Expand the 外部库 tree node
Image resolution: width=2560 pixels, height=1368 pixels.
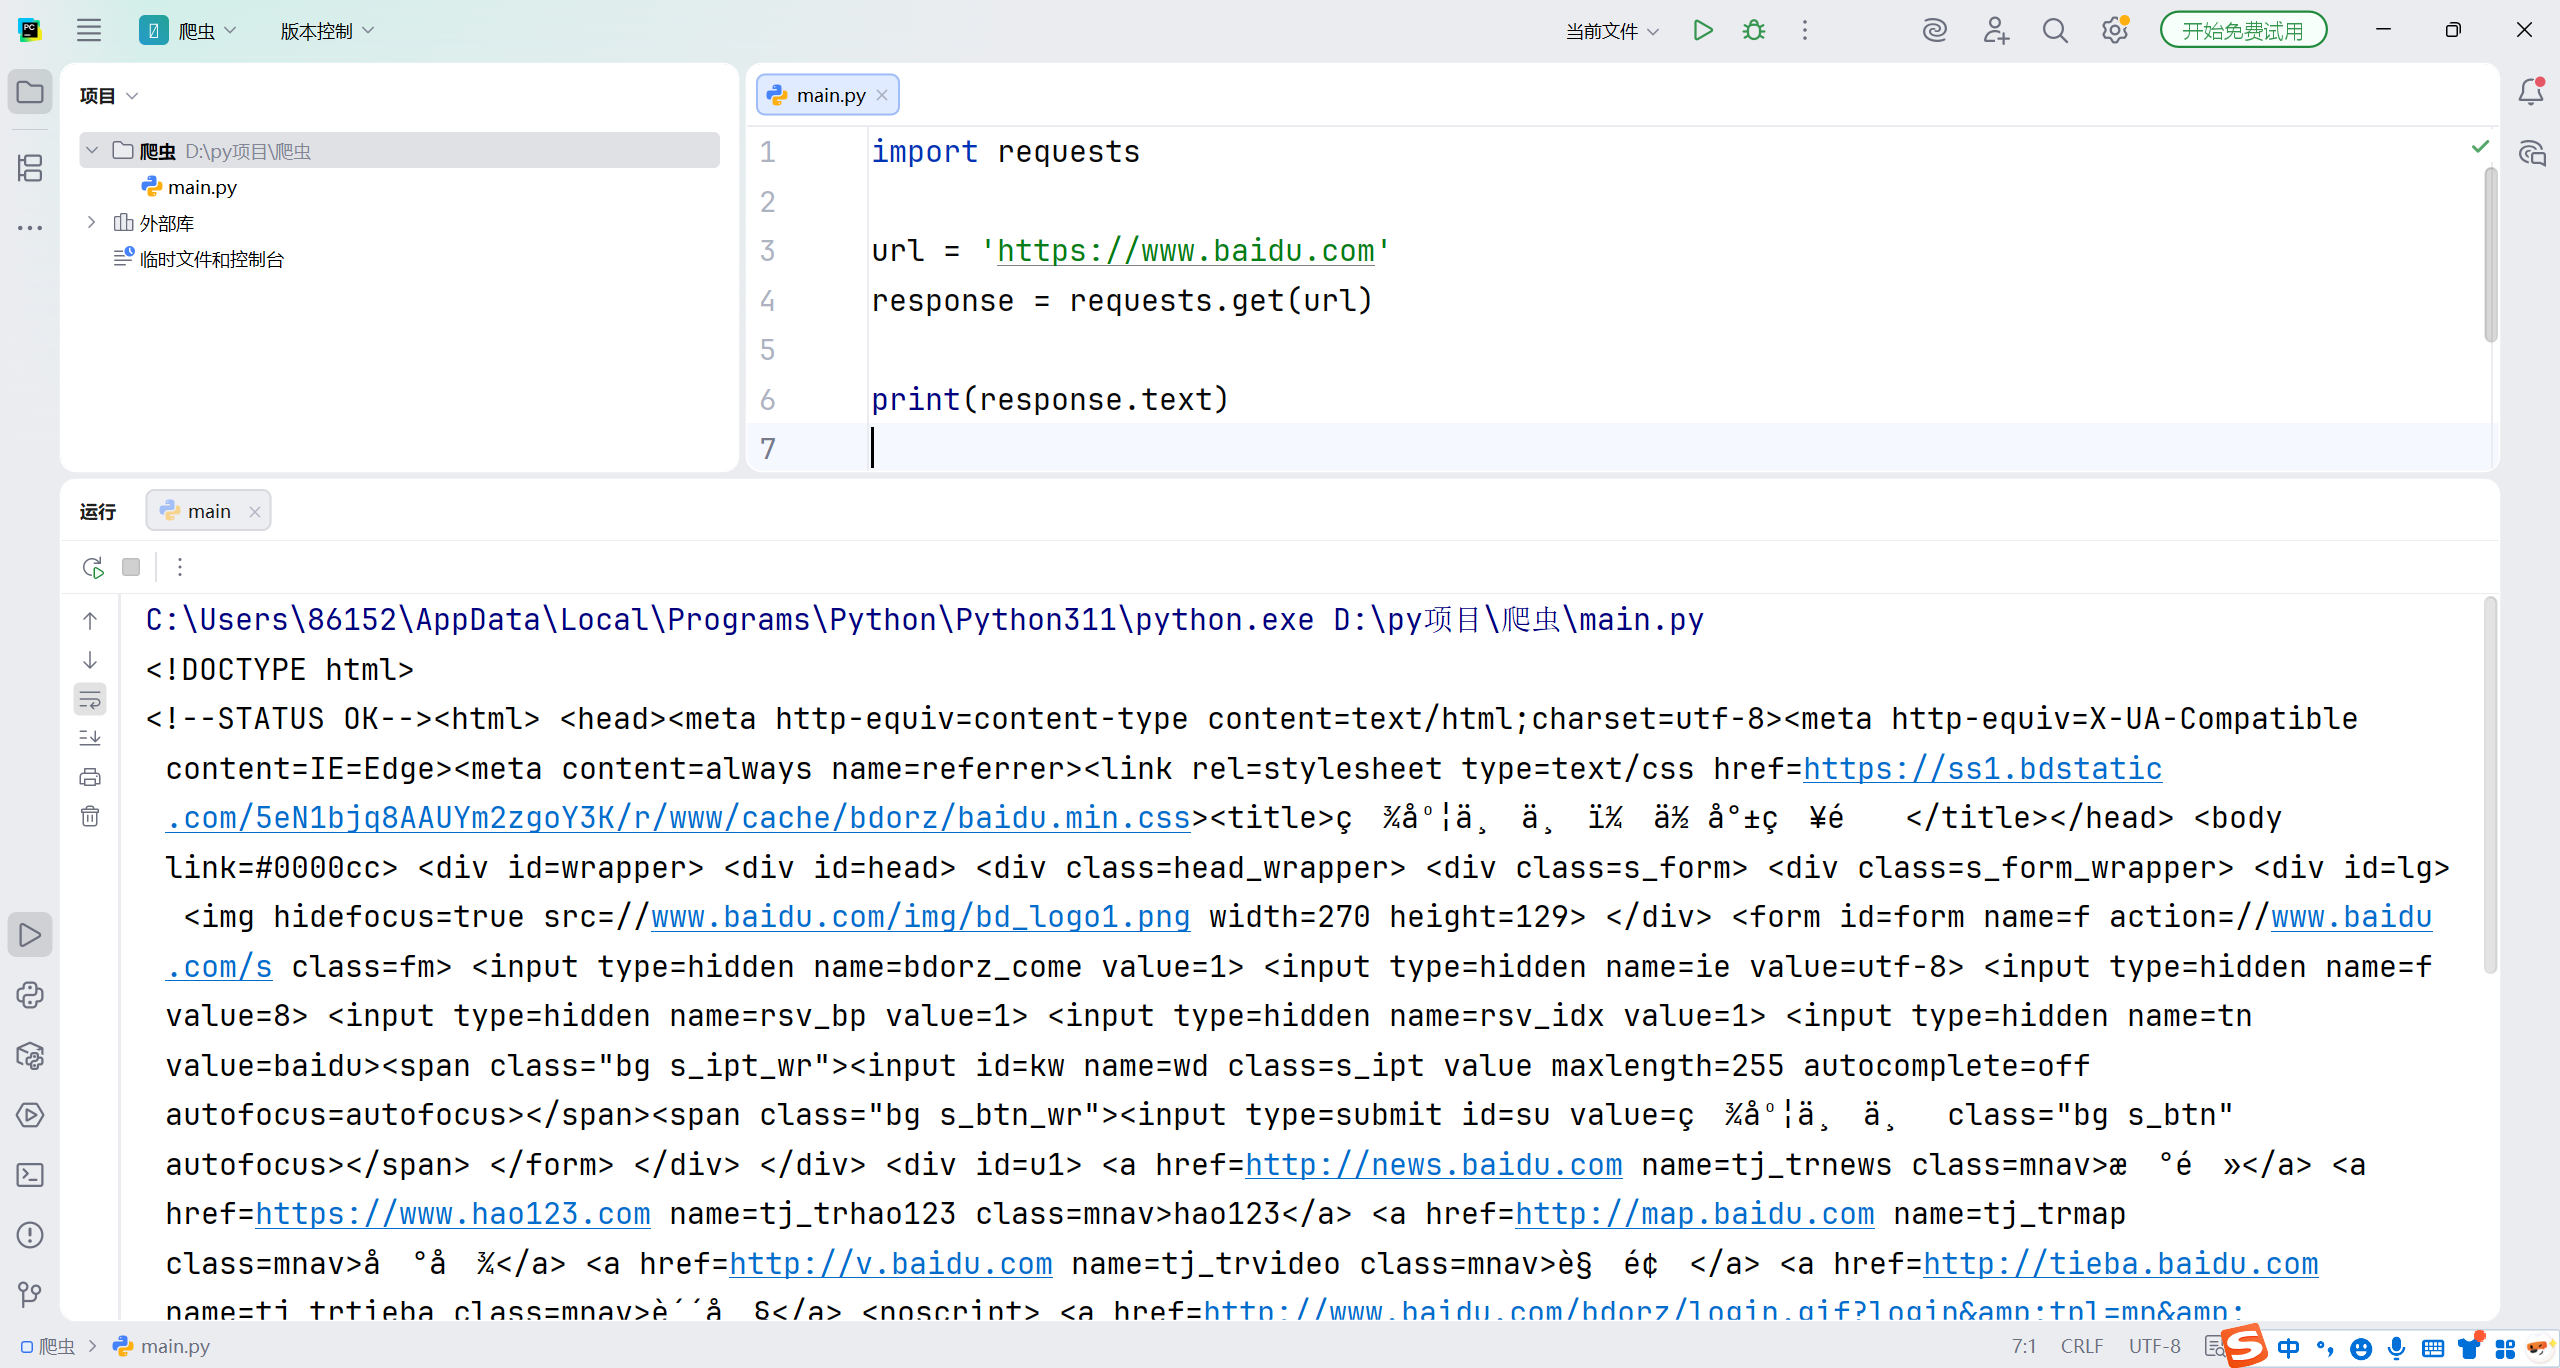(x=92, y=222)
